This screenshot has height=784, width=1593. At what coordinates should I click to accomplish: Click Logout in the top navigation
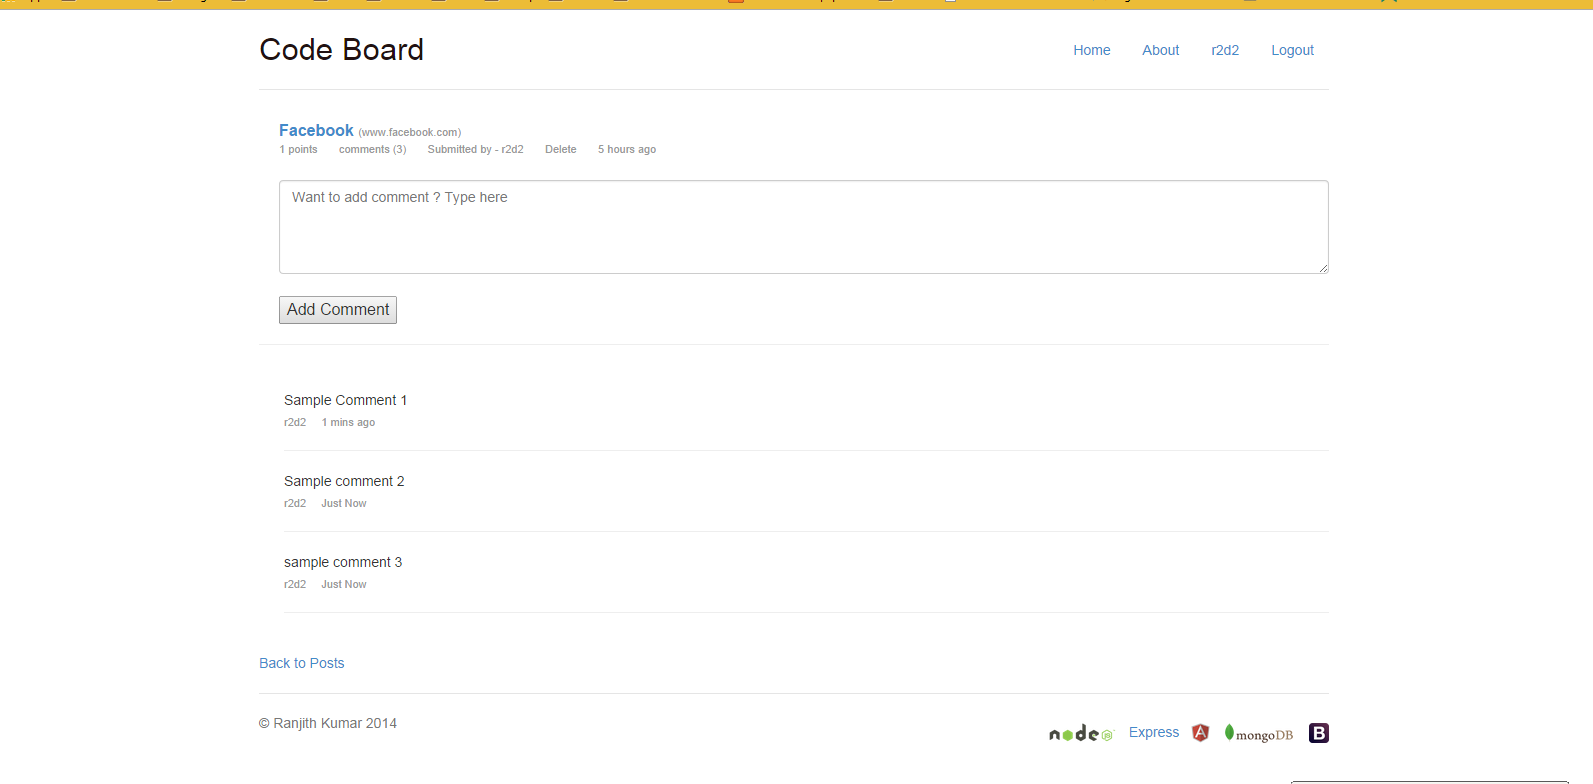1292,50
